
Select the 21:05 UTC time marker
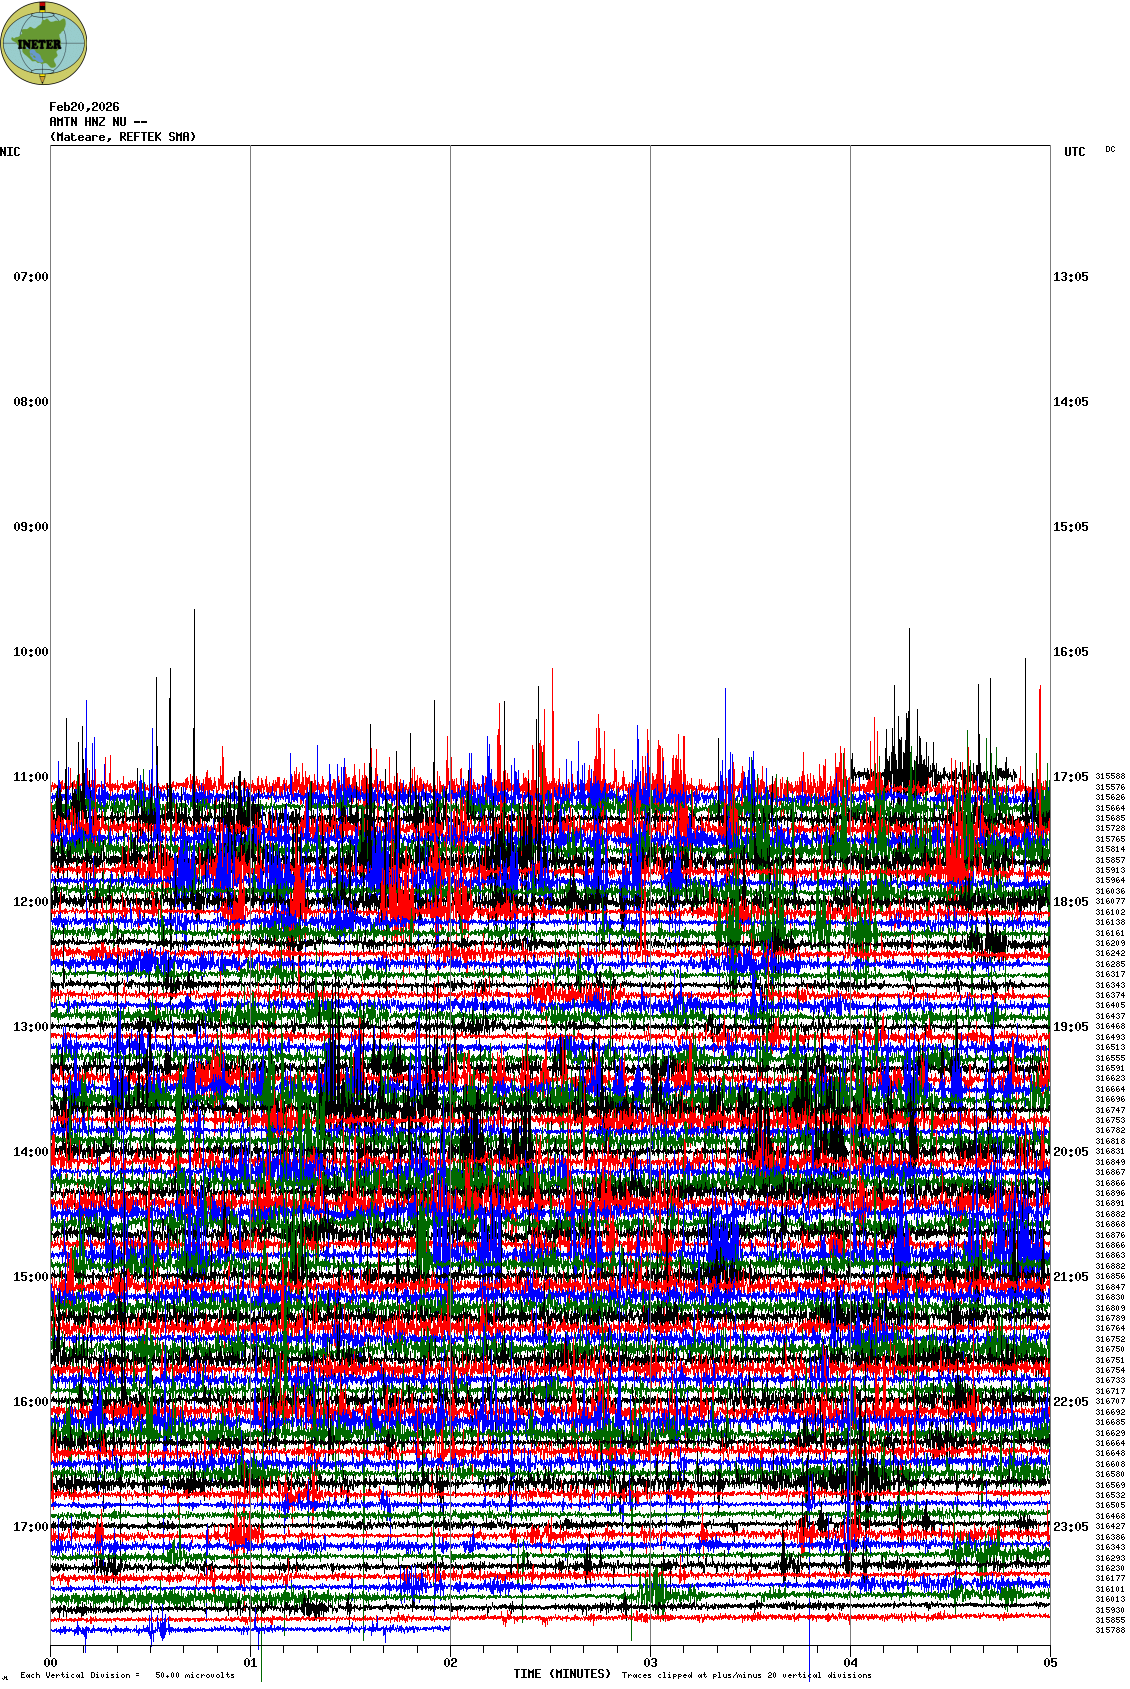coord(1070,1277)
